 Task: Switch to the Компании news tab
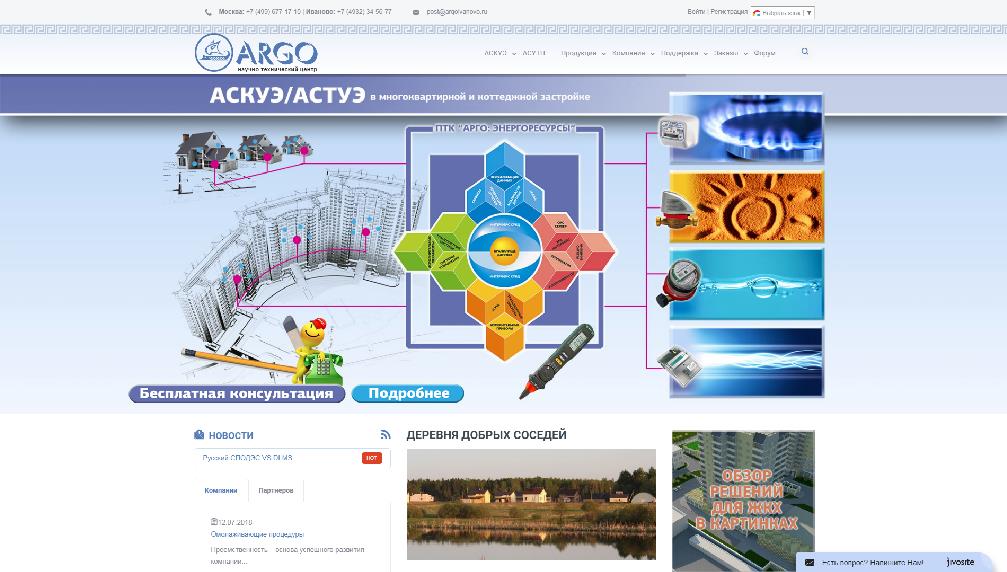coord(221,490)
